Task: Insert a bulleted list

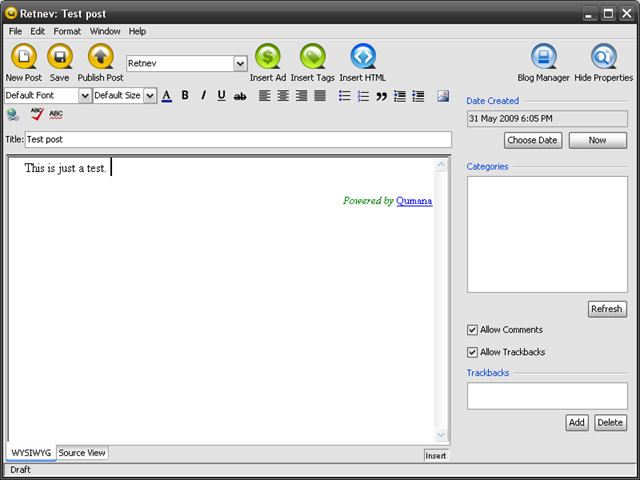Action: (344, 96)
